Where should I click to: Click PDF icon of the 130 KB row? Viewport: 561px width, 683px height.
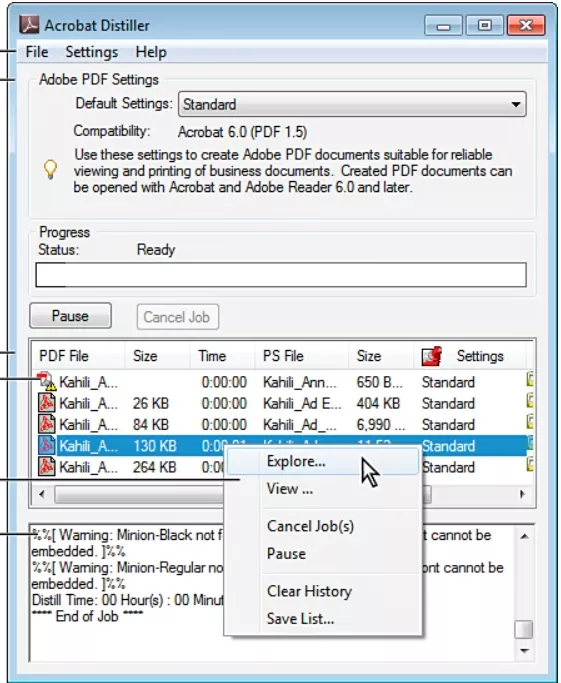[47, 446]
